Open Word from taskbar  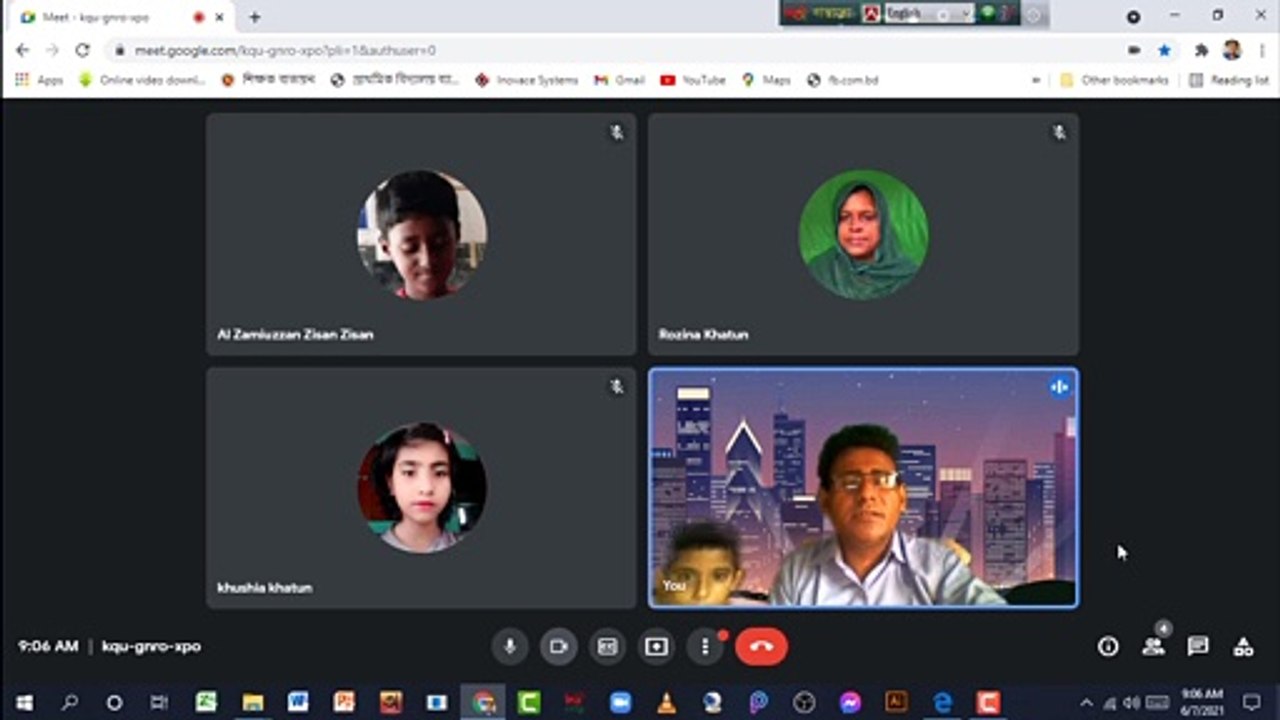tap(298, 702)
